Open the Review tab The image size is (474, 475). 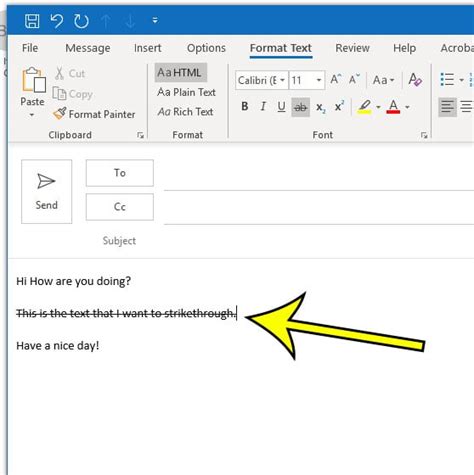[352, 48]
